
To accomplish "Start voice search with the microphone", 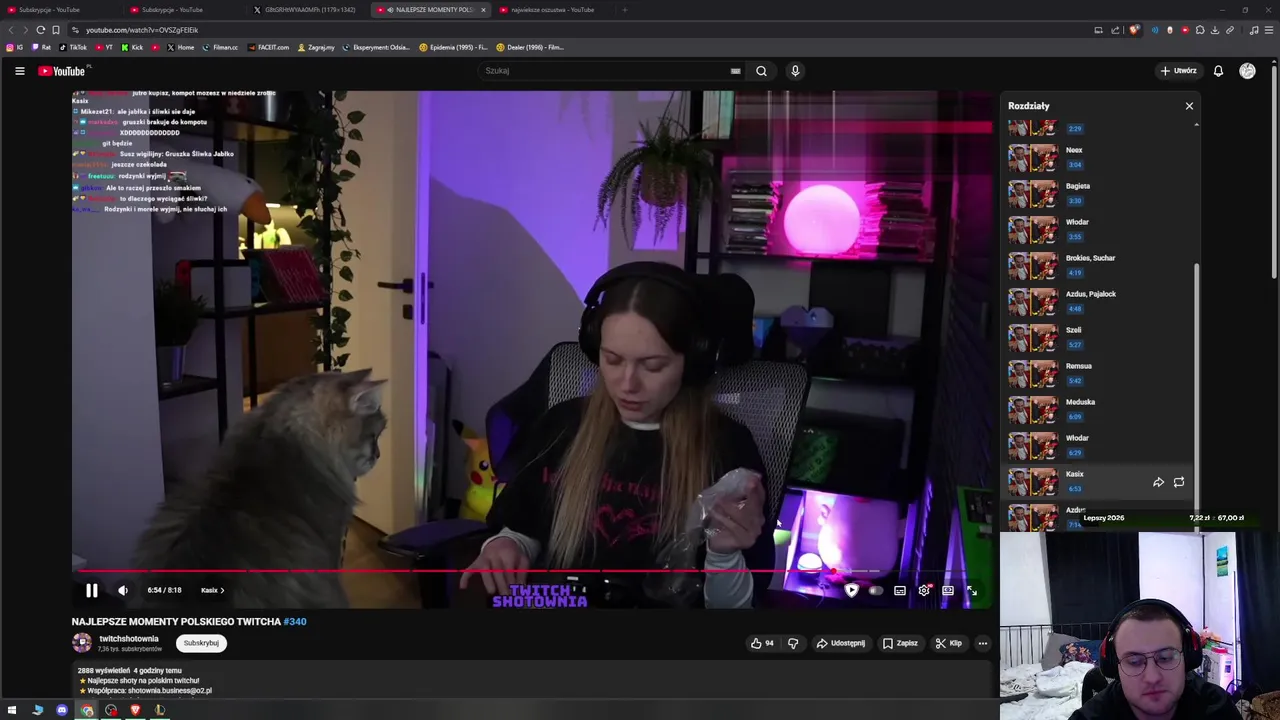I will point(795,71).
